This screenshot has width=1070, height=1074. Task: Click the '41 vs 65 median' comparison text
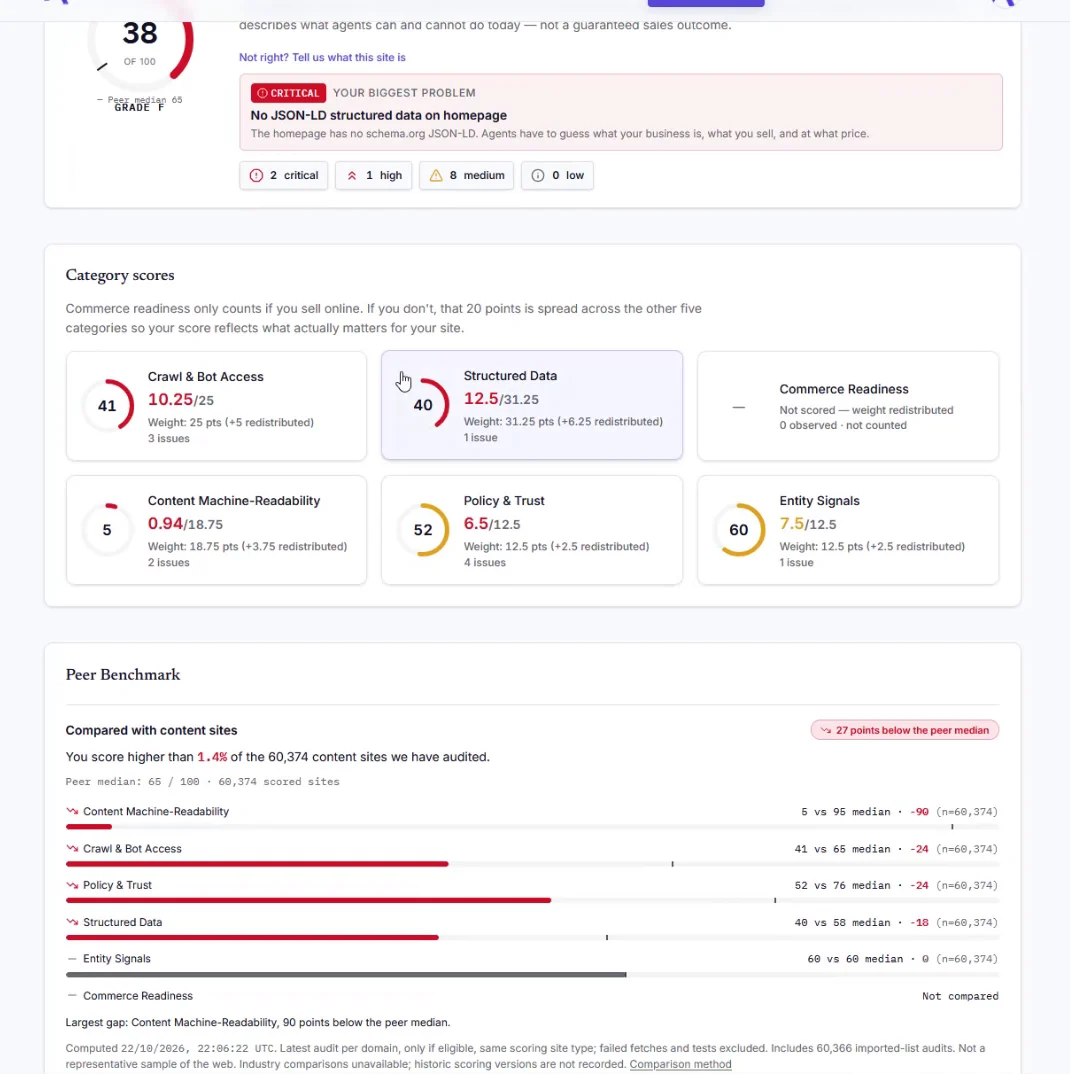pyautogui.click(x=843, y=849)
